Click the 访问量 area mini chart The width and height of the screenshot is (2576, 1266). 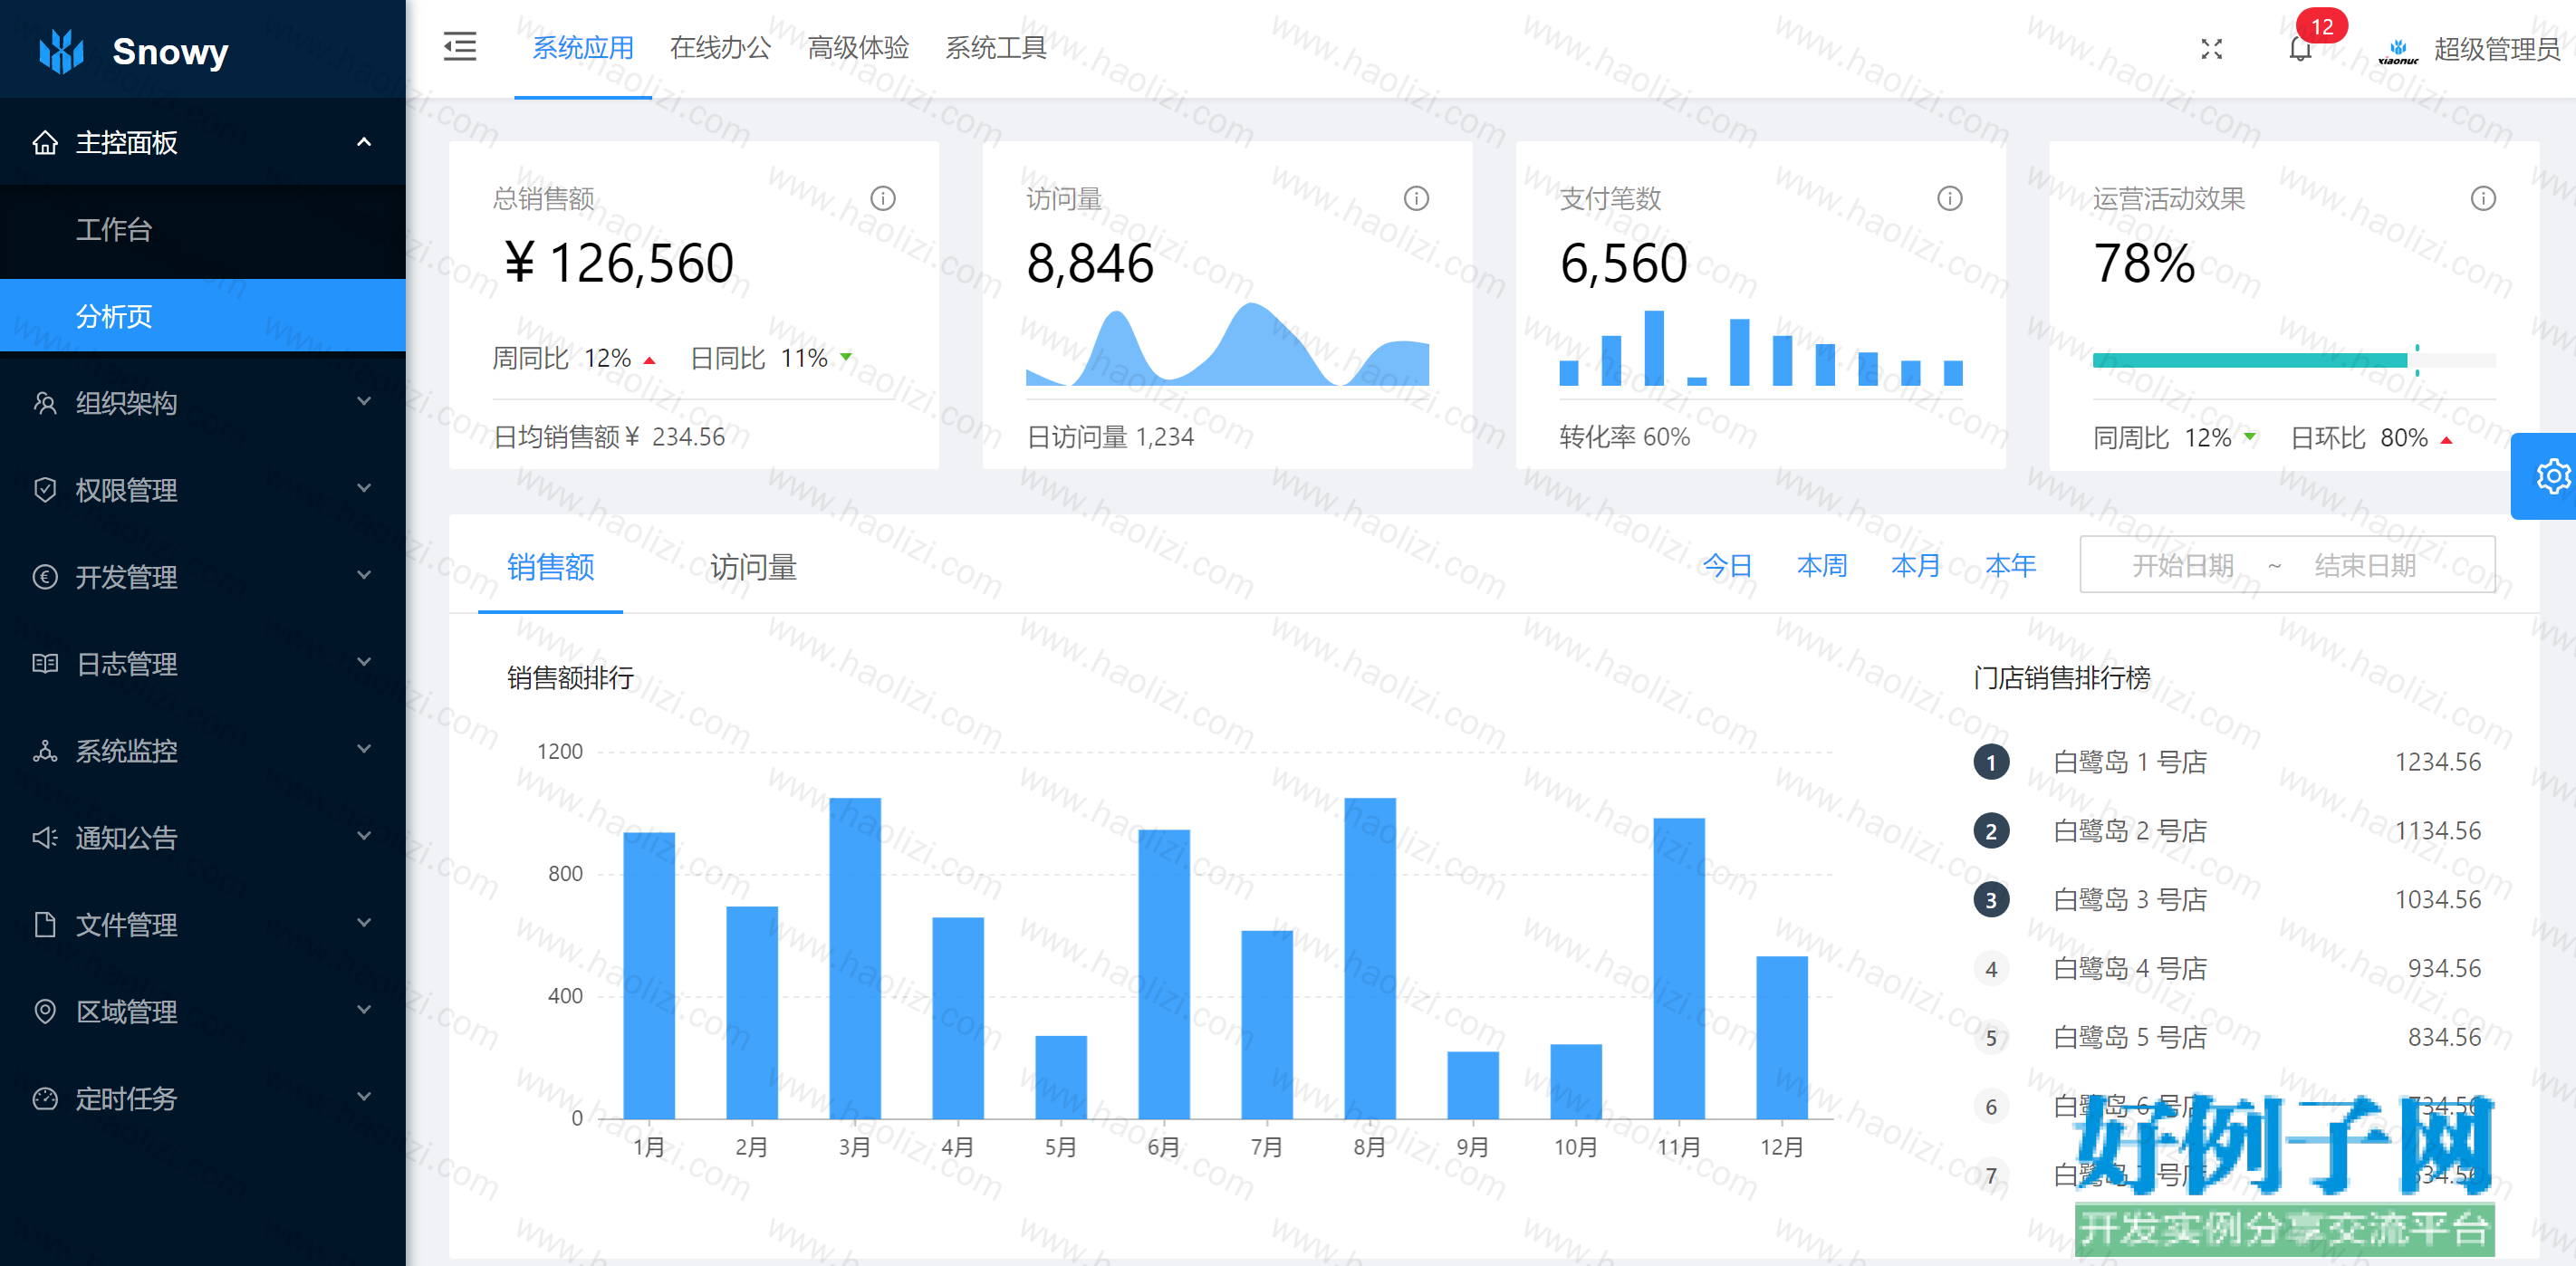[1227, 344]
